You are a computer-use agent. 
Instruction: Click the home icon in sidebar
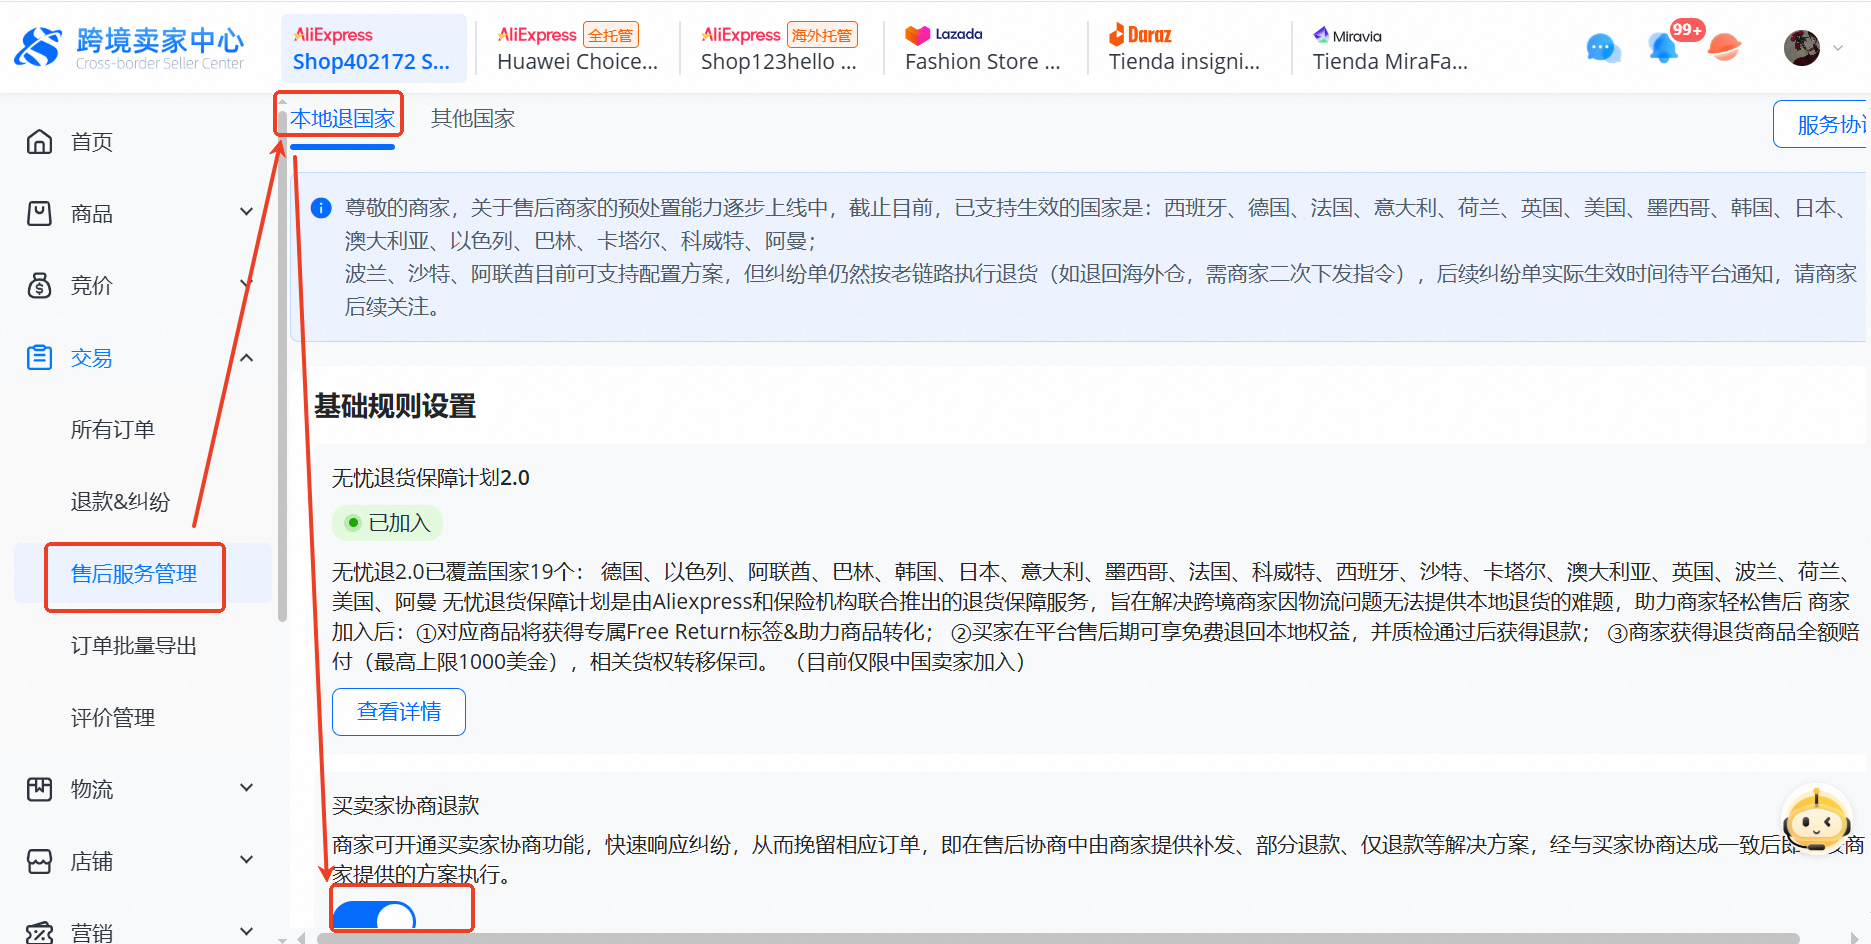[x=39, y=142]
